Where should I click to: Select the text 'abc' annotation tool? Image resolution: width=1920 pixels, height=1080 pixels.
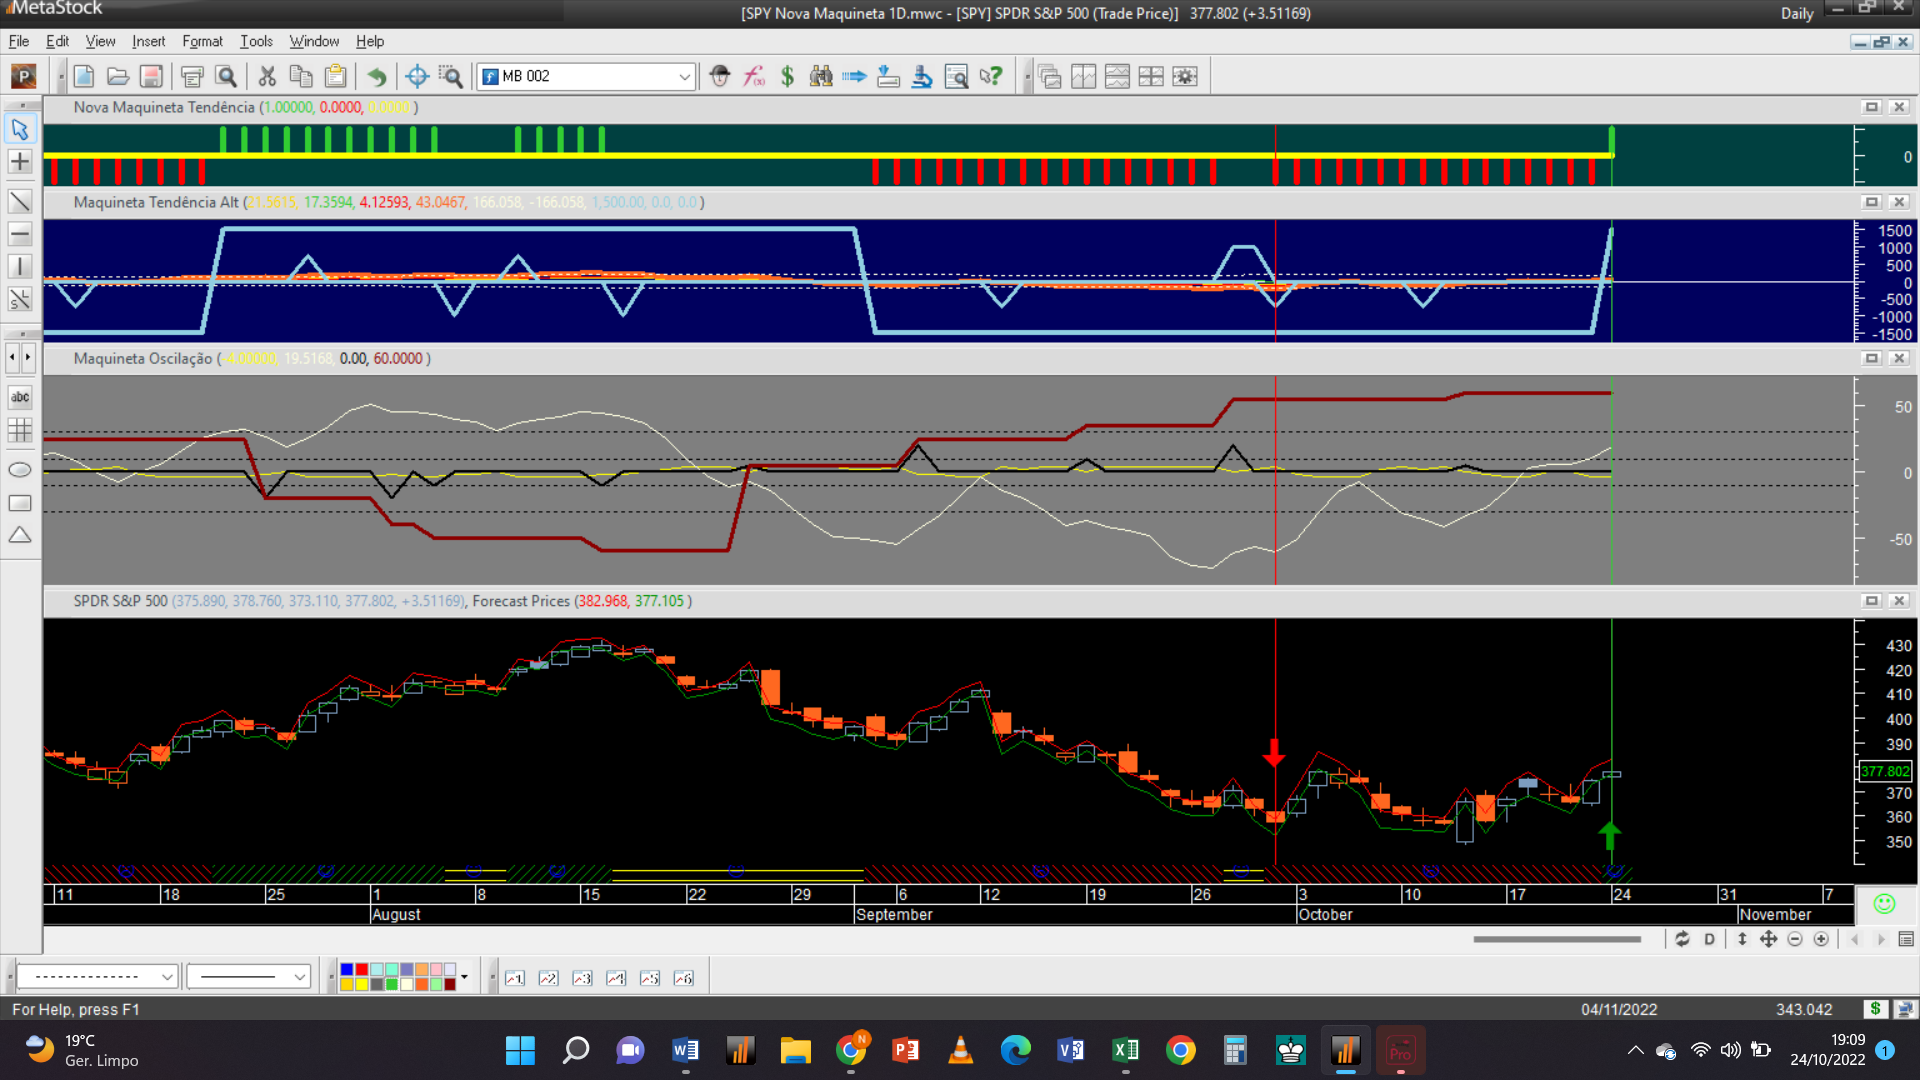point(20,397)
